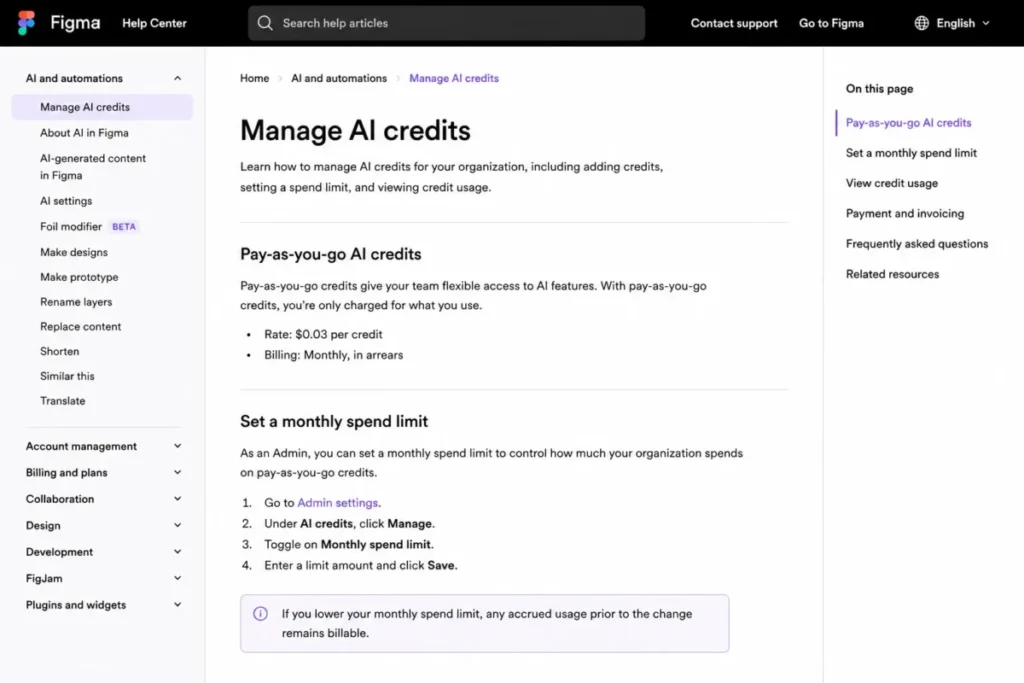Click the Help Center header link
The height and width of the screenshot is (683, 1024).
[x=154, y=23]
